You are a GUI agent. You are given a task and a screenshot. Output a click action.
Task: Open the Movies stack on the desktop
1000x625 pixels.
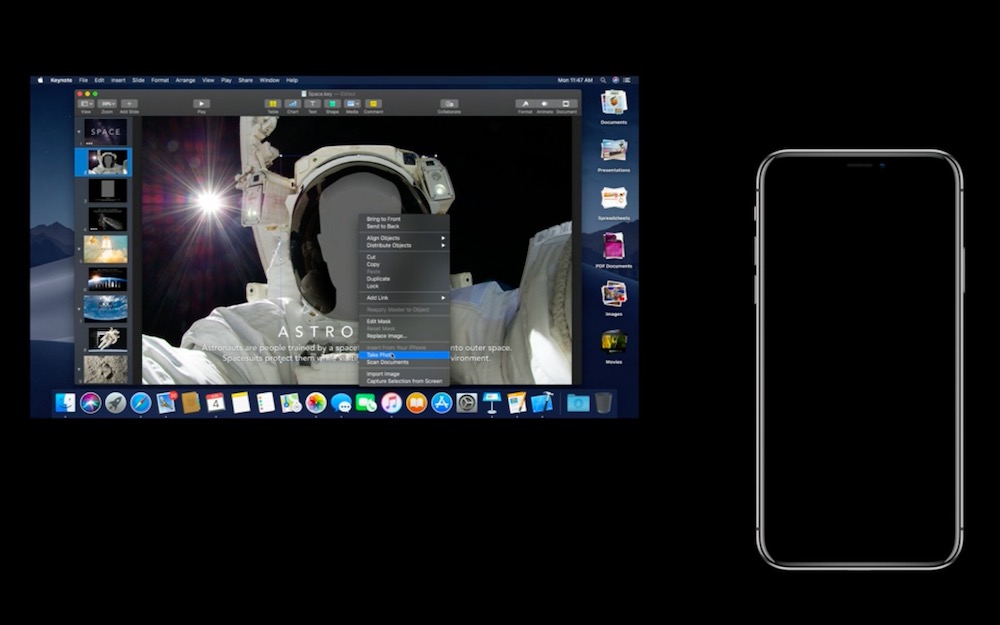pyautogui.click(x=614, y=346)
